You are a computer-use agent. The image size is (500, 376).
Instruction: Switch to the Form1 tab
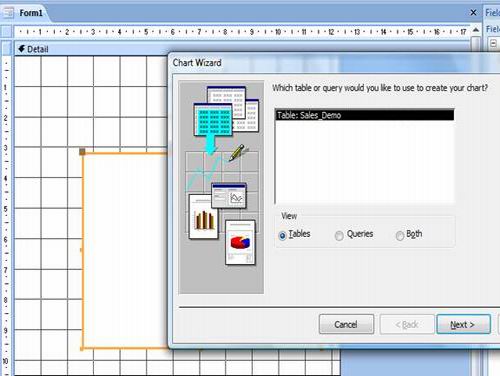pos(31,13)
